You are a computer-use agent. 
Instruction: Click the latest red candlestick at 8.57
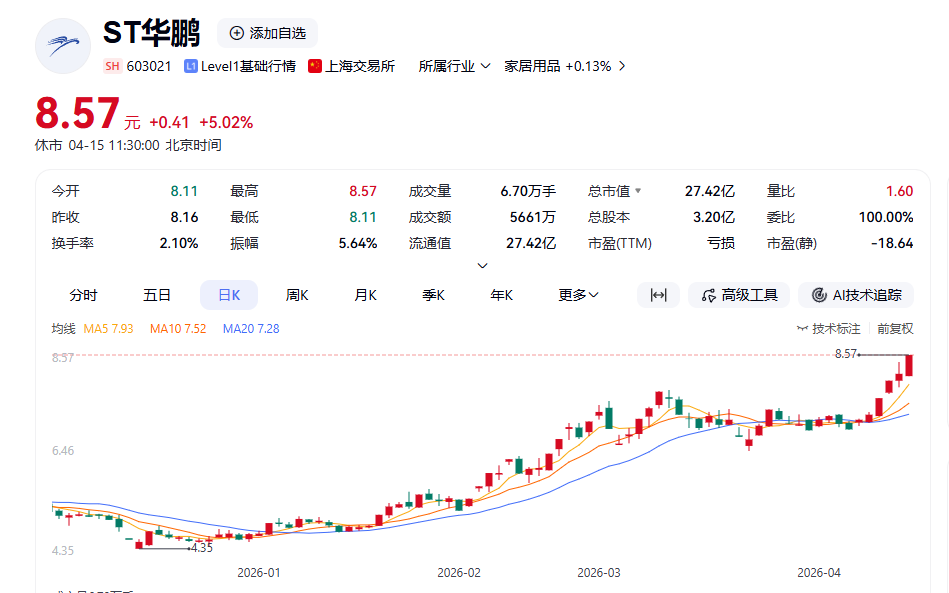(x=909, y=365)
